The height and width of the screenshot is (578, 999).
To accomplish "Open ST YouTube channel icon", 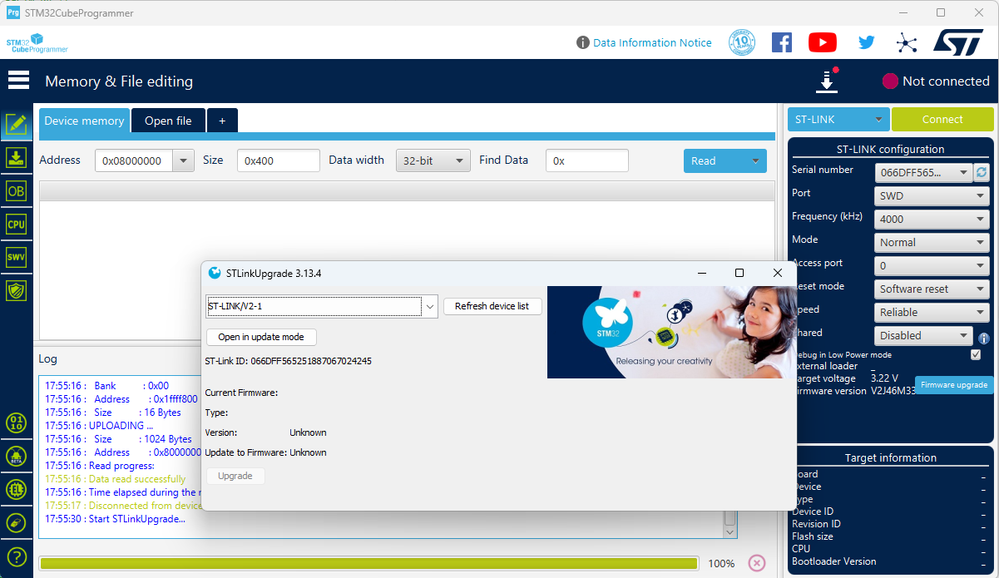I will pos(823,43).
